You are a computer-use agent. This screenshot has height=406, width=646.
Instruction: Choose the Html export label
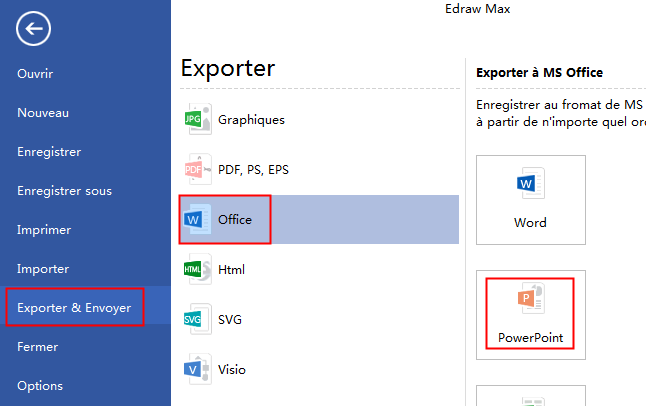tap(232, 270)
